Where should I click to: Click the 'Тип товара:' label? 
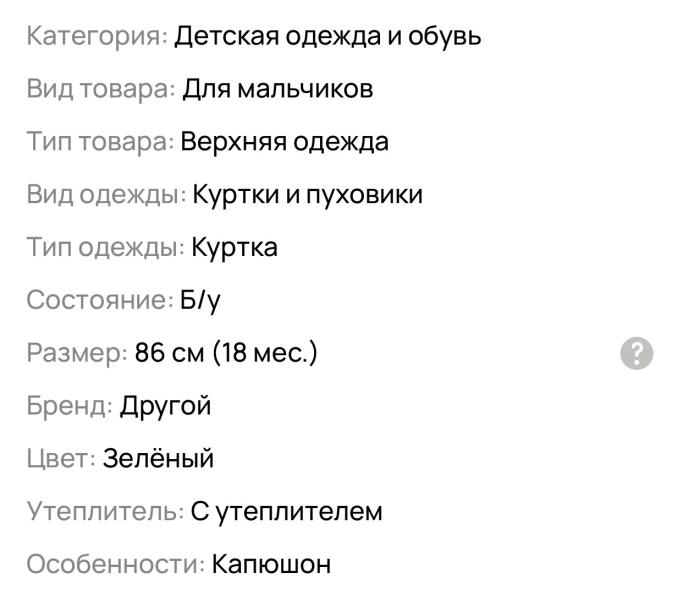(100, 142)
